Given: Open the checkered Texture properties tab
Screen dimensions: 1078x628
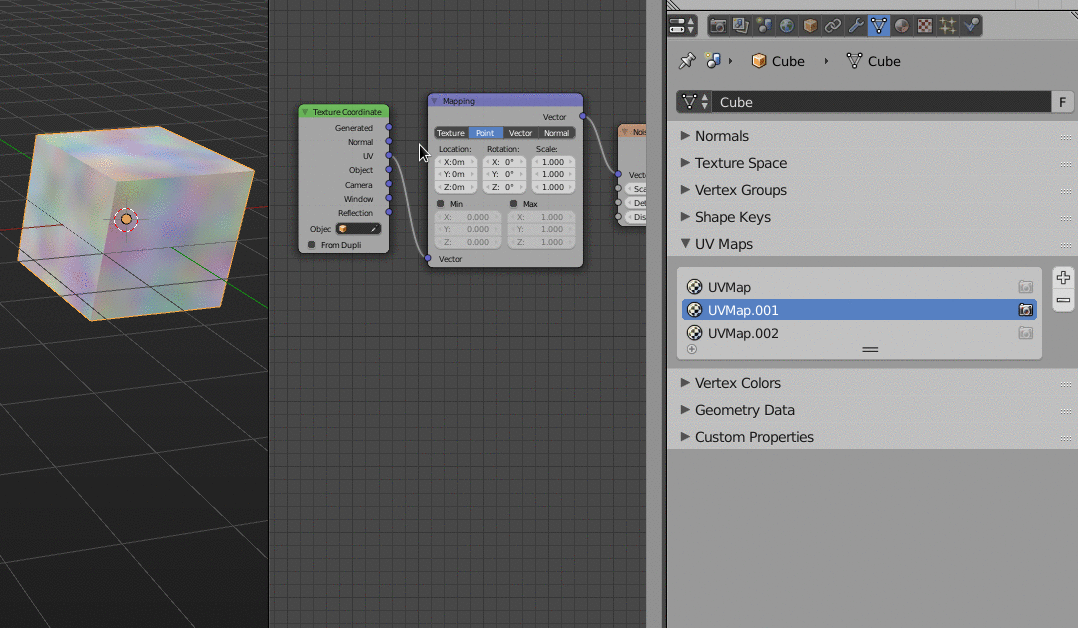Looking at the screenshot, I should pyautogui.click(x=924, y=26).
